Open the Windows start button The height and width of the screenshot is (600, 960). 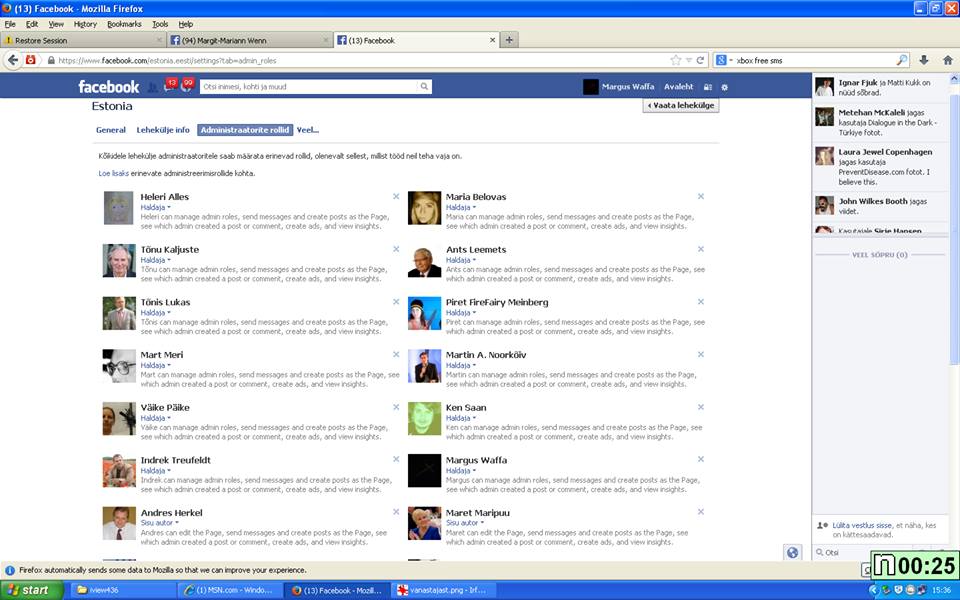(x=32, y=590)
